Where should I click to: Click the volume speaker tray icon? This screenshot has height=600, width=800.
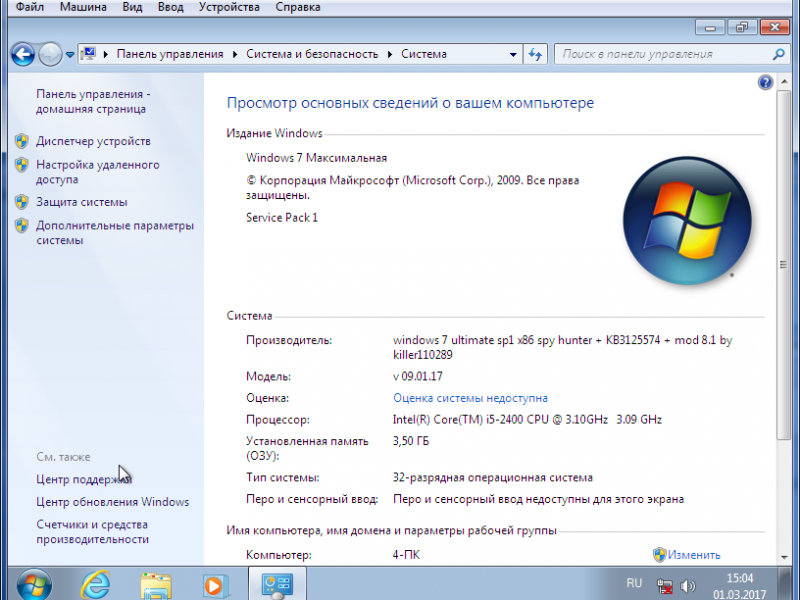click(x=688, y=586)
